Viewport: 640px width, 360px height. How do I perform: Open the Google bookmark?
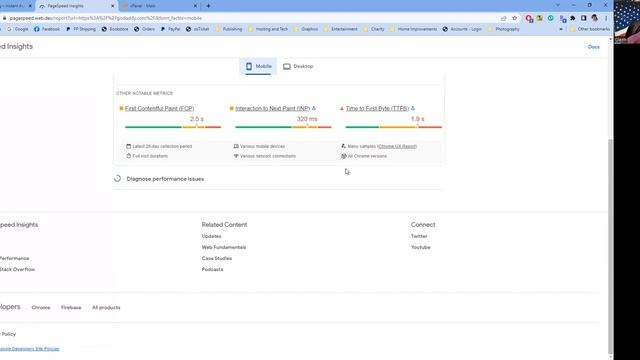click(x=18, y=29)
